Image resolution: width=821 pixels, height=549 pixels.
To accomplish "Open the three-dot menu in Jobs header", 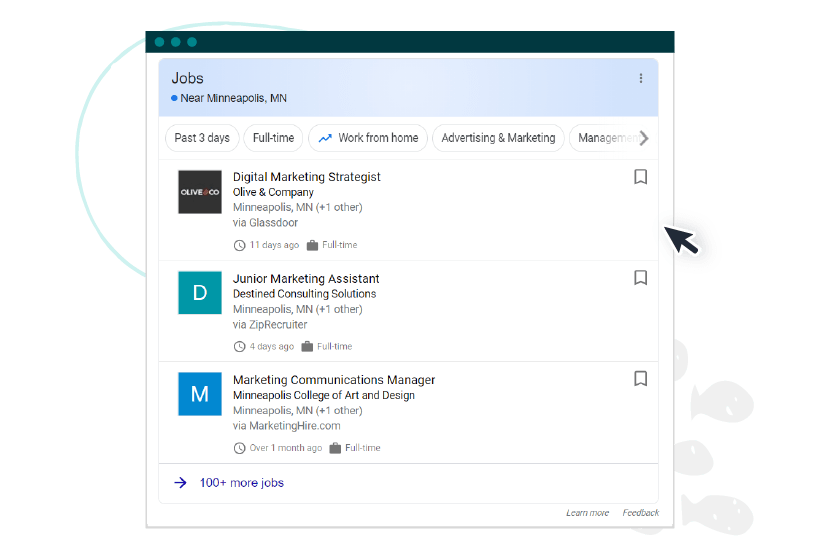I will (x=640, y=79).
